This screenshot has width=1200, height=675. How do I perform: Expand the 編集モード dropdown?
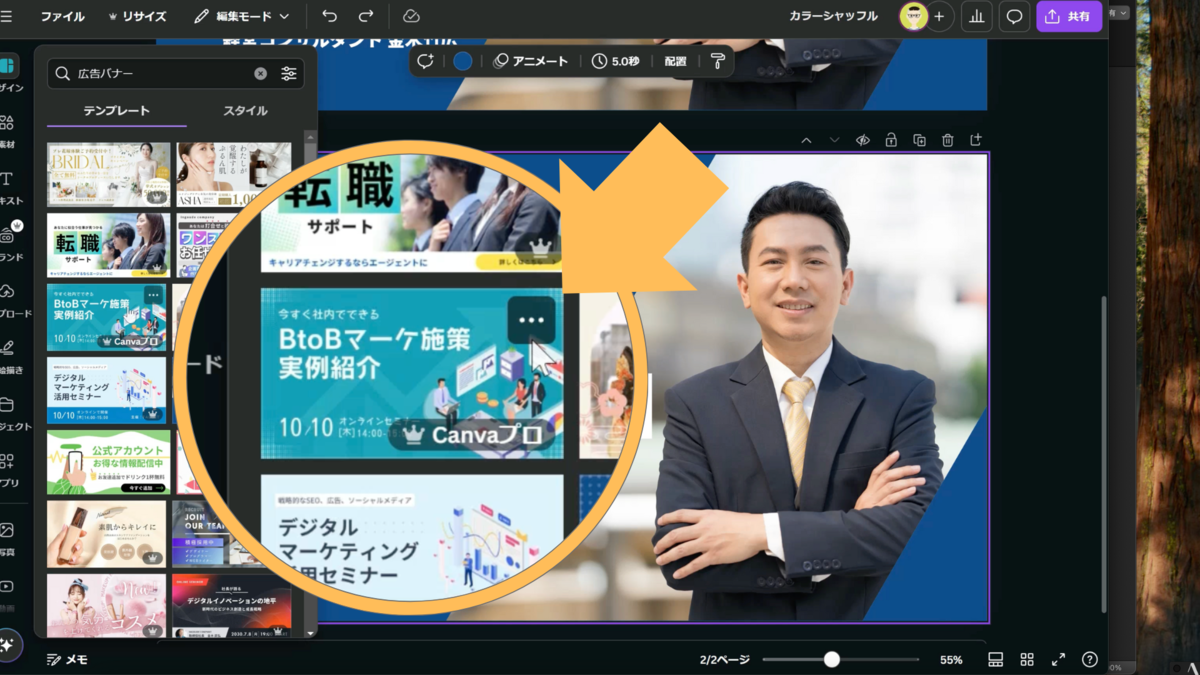(x=241, y=17)
